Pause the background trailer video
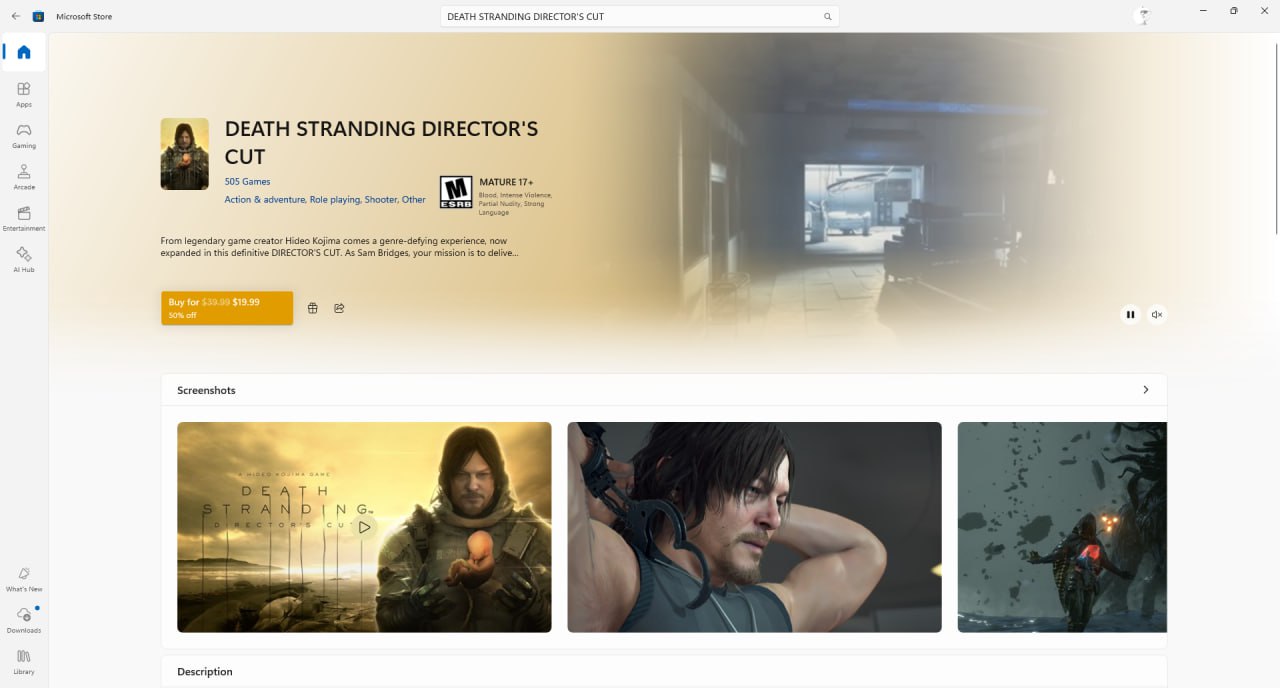Screen dimensions: 1280x688 pyautogui.click(x=1130, y=314)
